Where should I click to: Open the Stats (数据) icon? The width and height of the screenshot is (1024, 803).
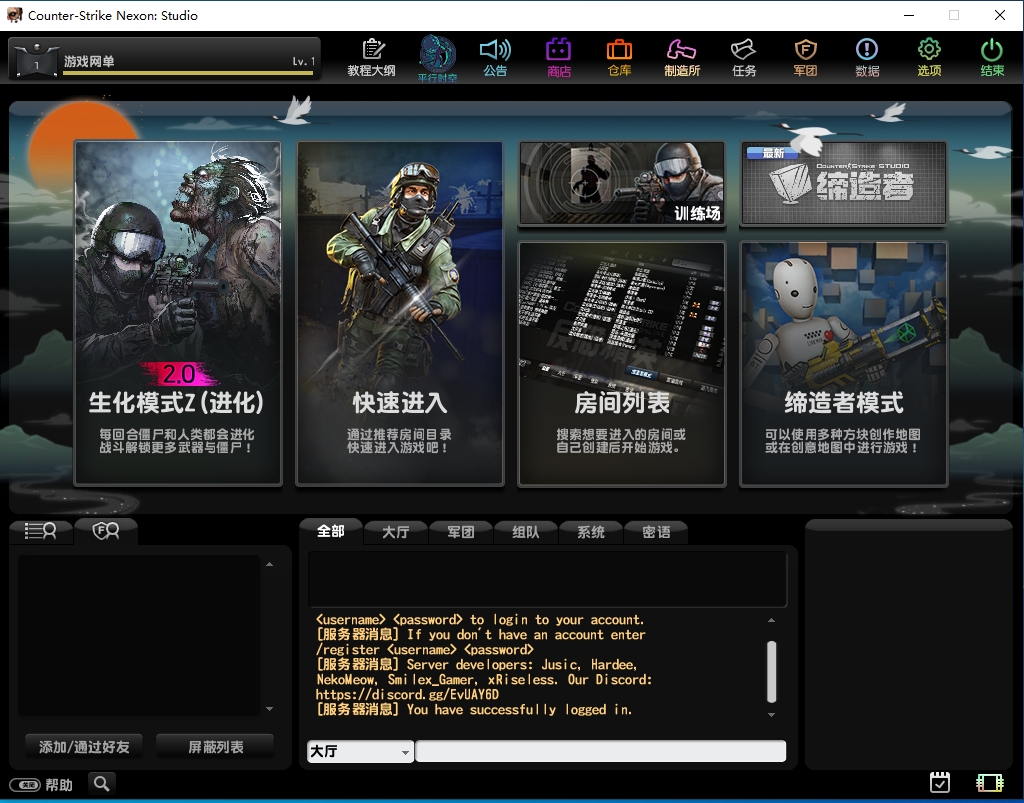click(867, 57)
